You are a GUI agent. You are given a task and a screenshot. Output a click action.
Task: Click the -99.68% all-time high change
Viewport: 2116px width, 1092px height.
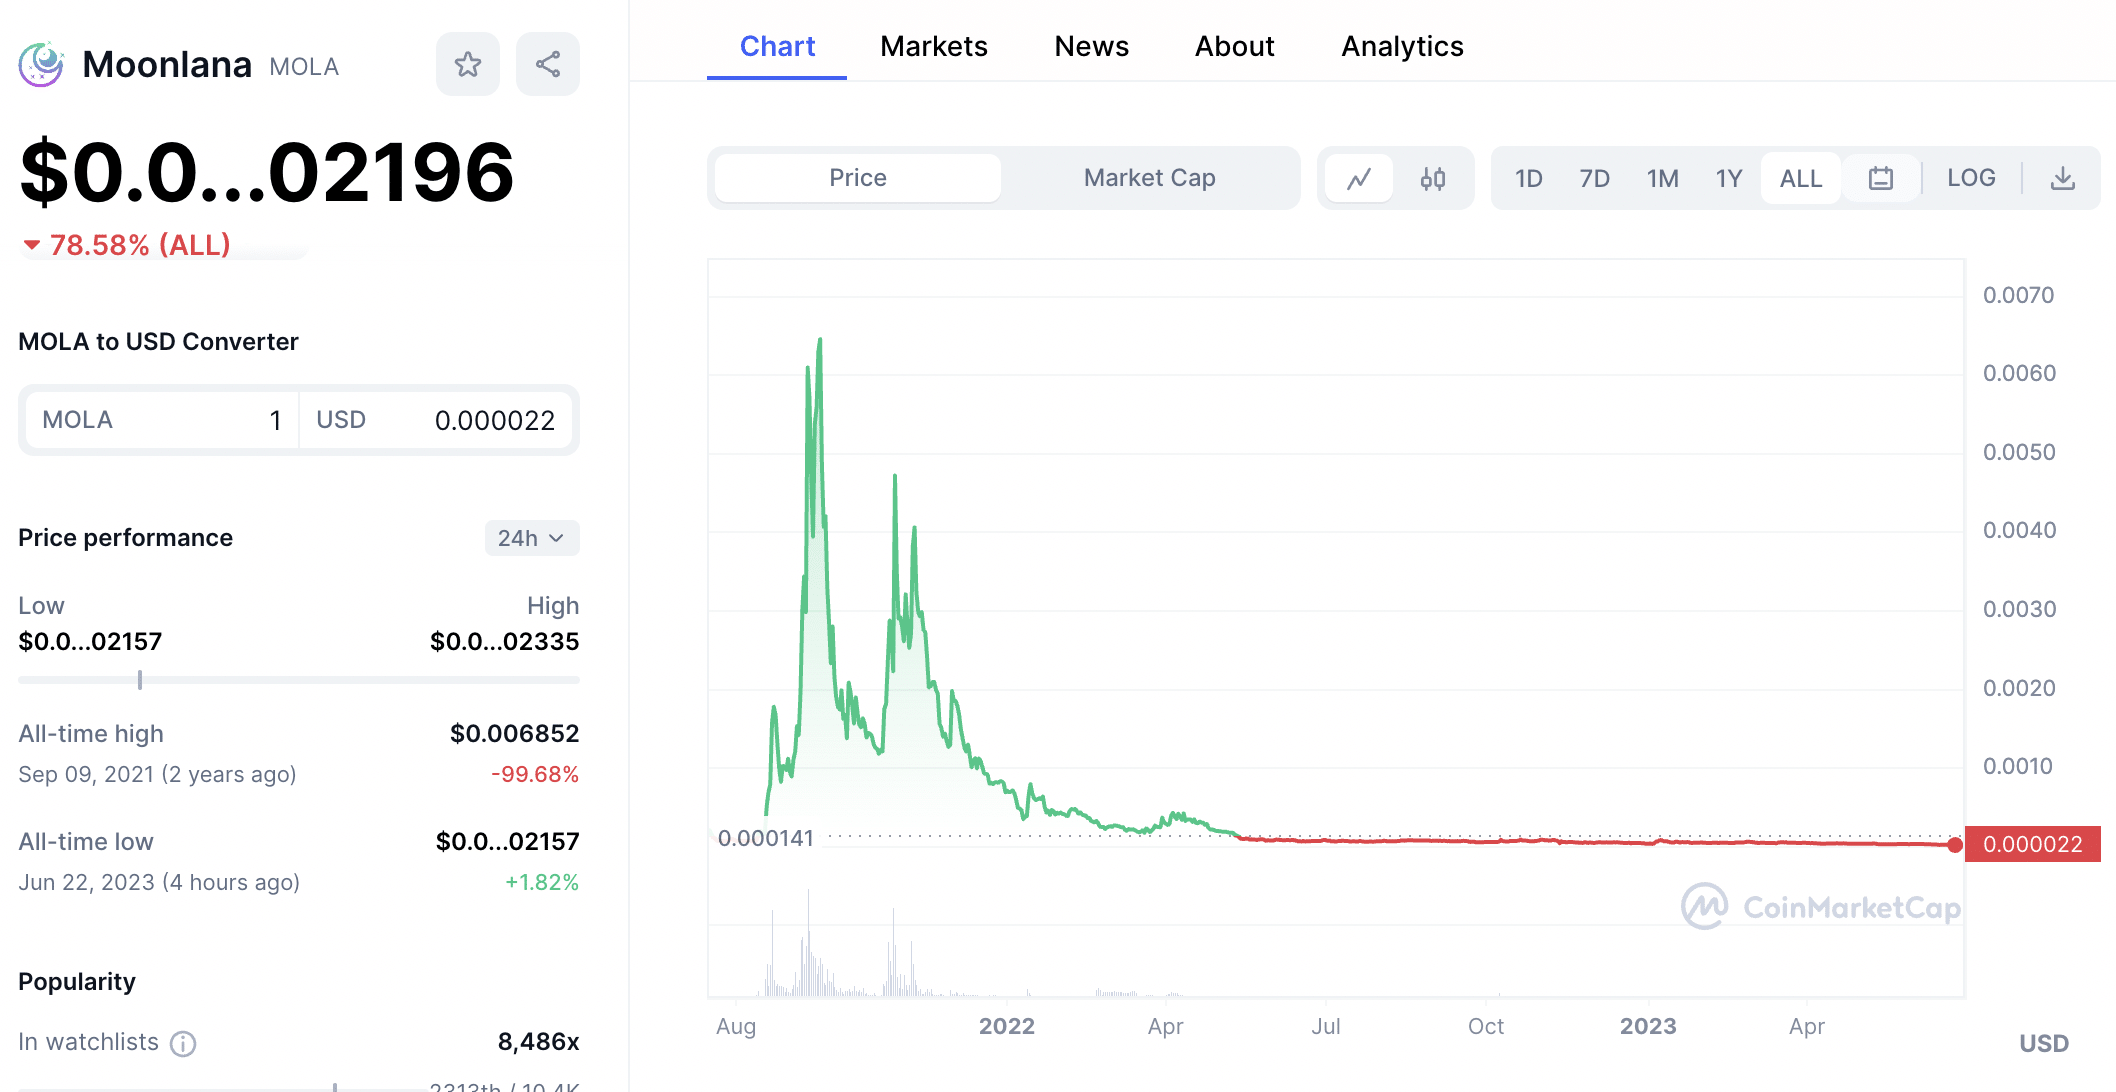point(535,775)
